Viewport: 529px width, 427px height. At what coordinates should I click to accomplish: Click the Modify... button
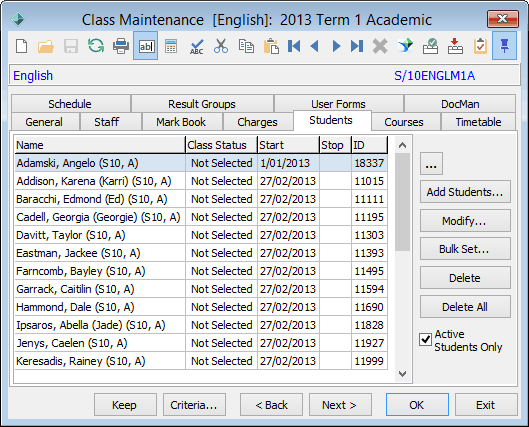(x=465, y=221)
